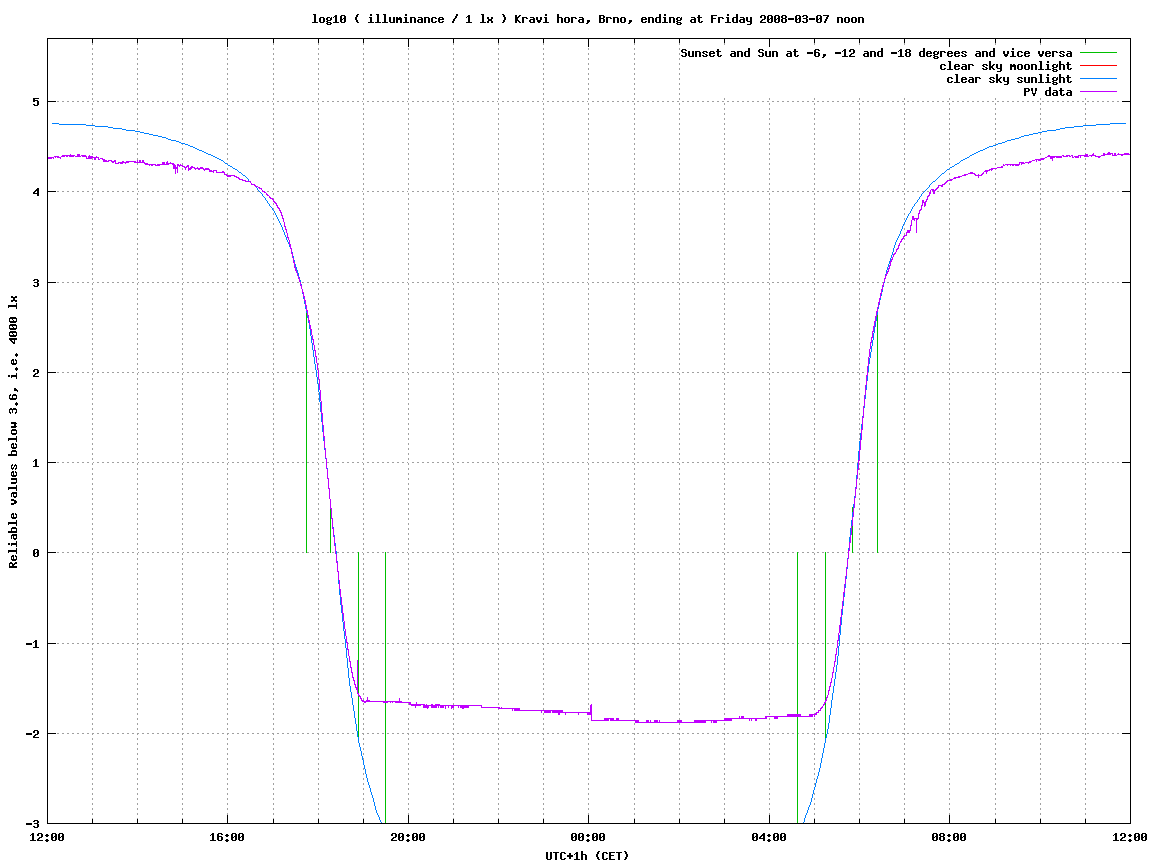Click the y-axis tick label 5
The height and width of the screenshot is (863, 1151).
point(35,102)
